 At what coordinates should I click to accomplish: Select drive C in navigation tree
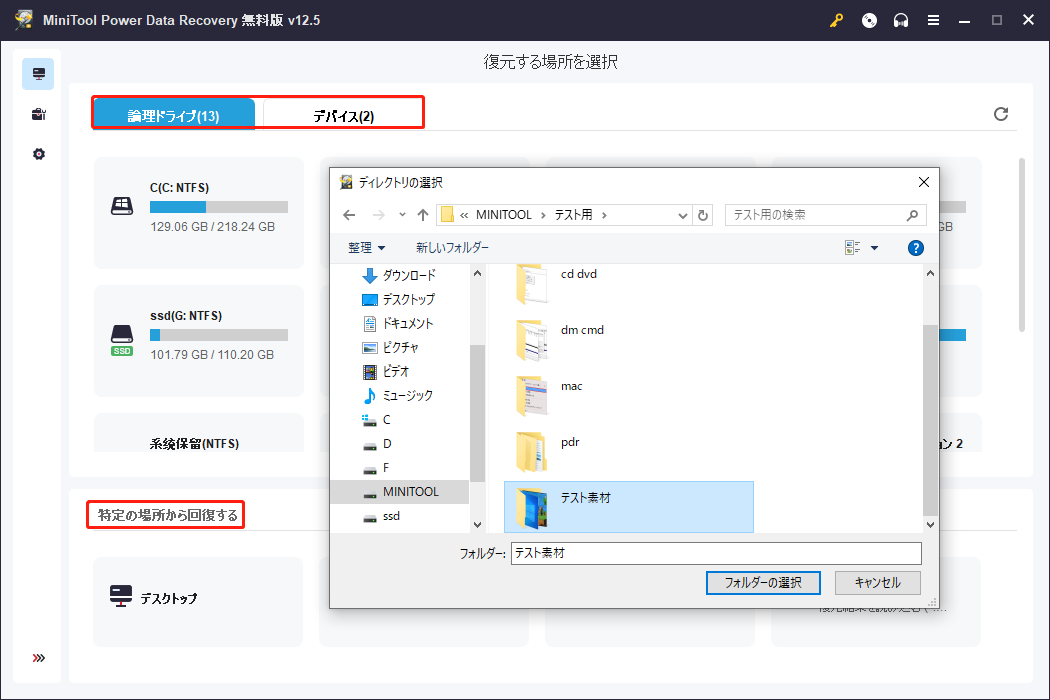pyautogui.click(x=376, y=420)
